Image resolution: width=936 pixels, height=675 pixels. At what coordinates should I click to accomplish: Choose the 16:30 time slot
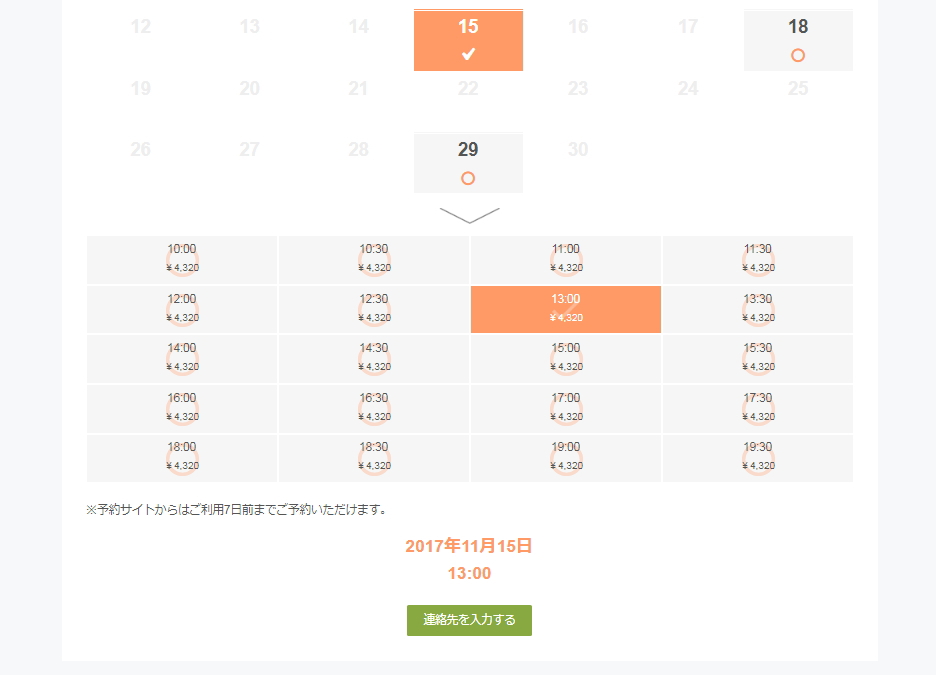point(373,408)
